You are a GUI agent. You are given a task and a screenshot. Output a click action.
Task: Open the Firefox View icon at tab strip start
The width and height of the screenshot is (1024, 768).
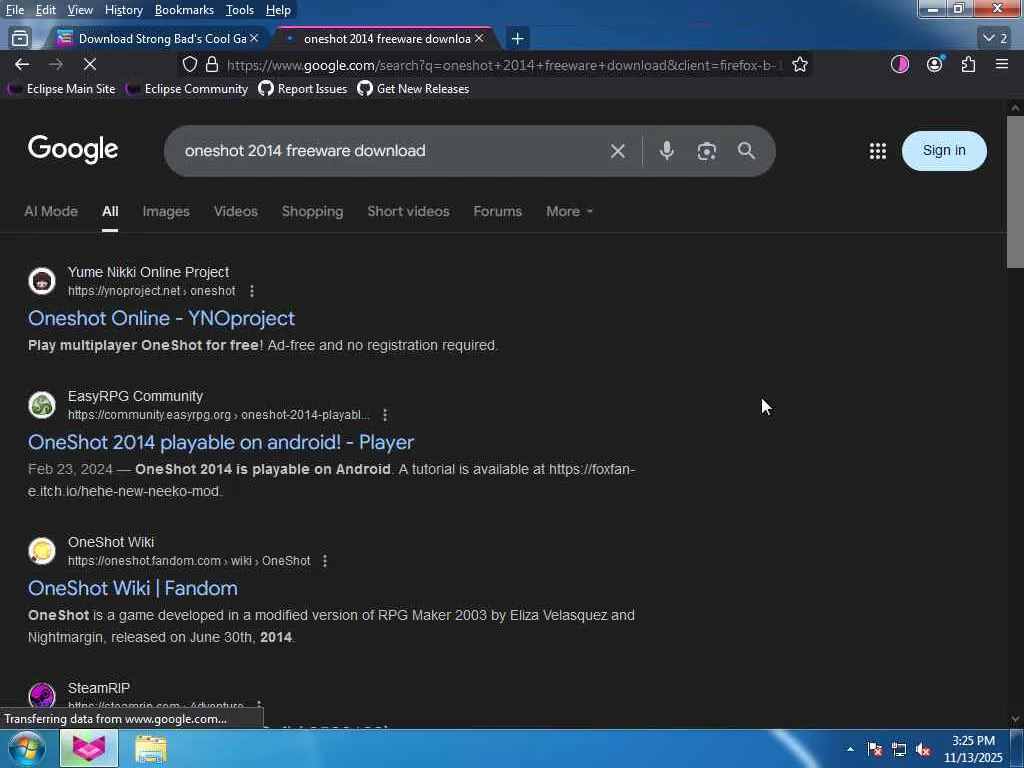[x=20, y=39]
